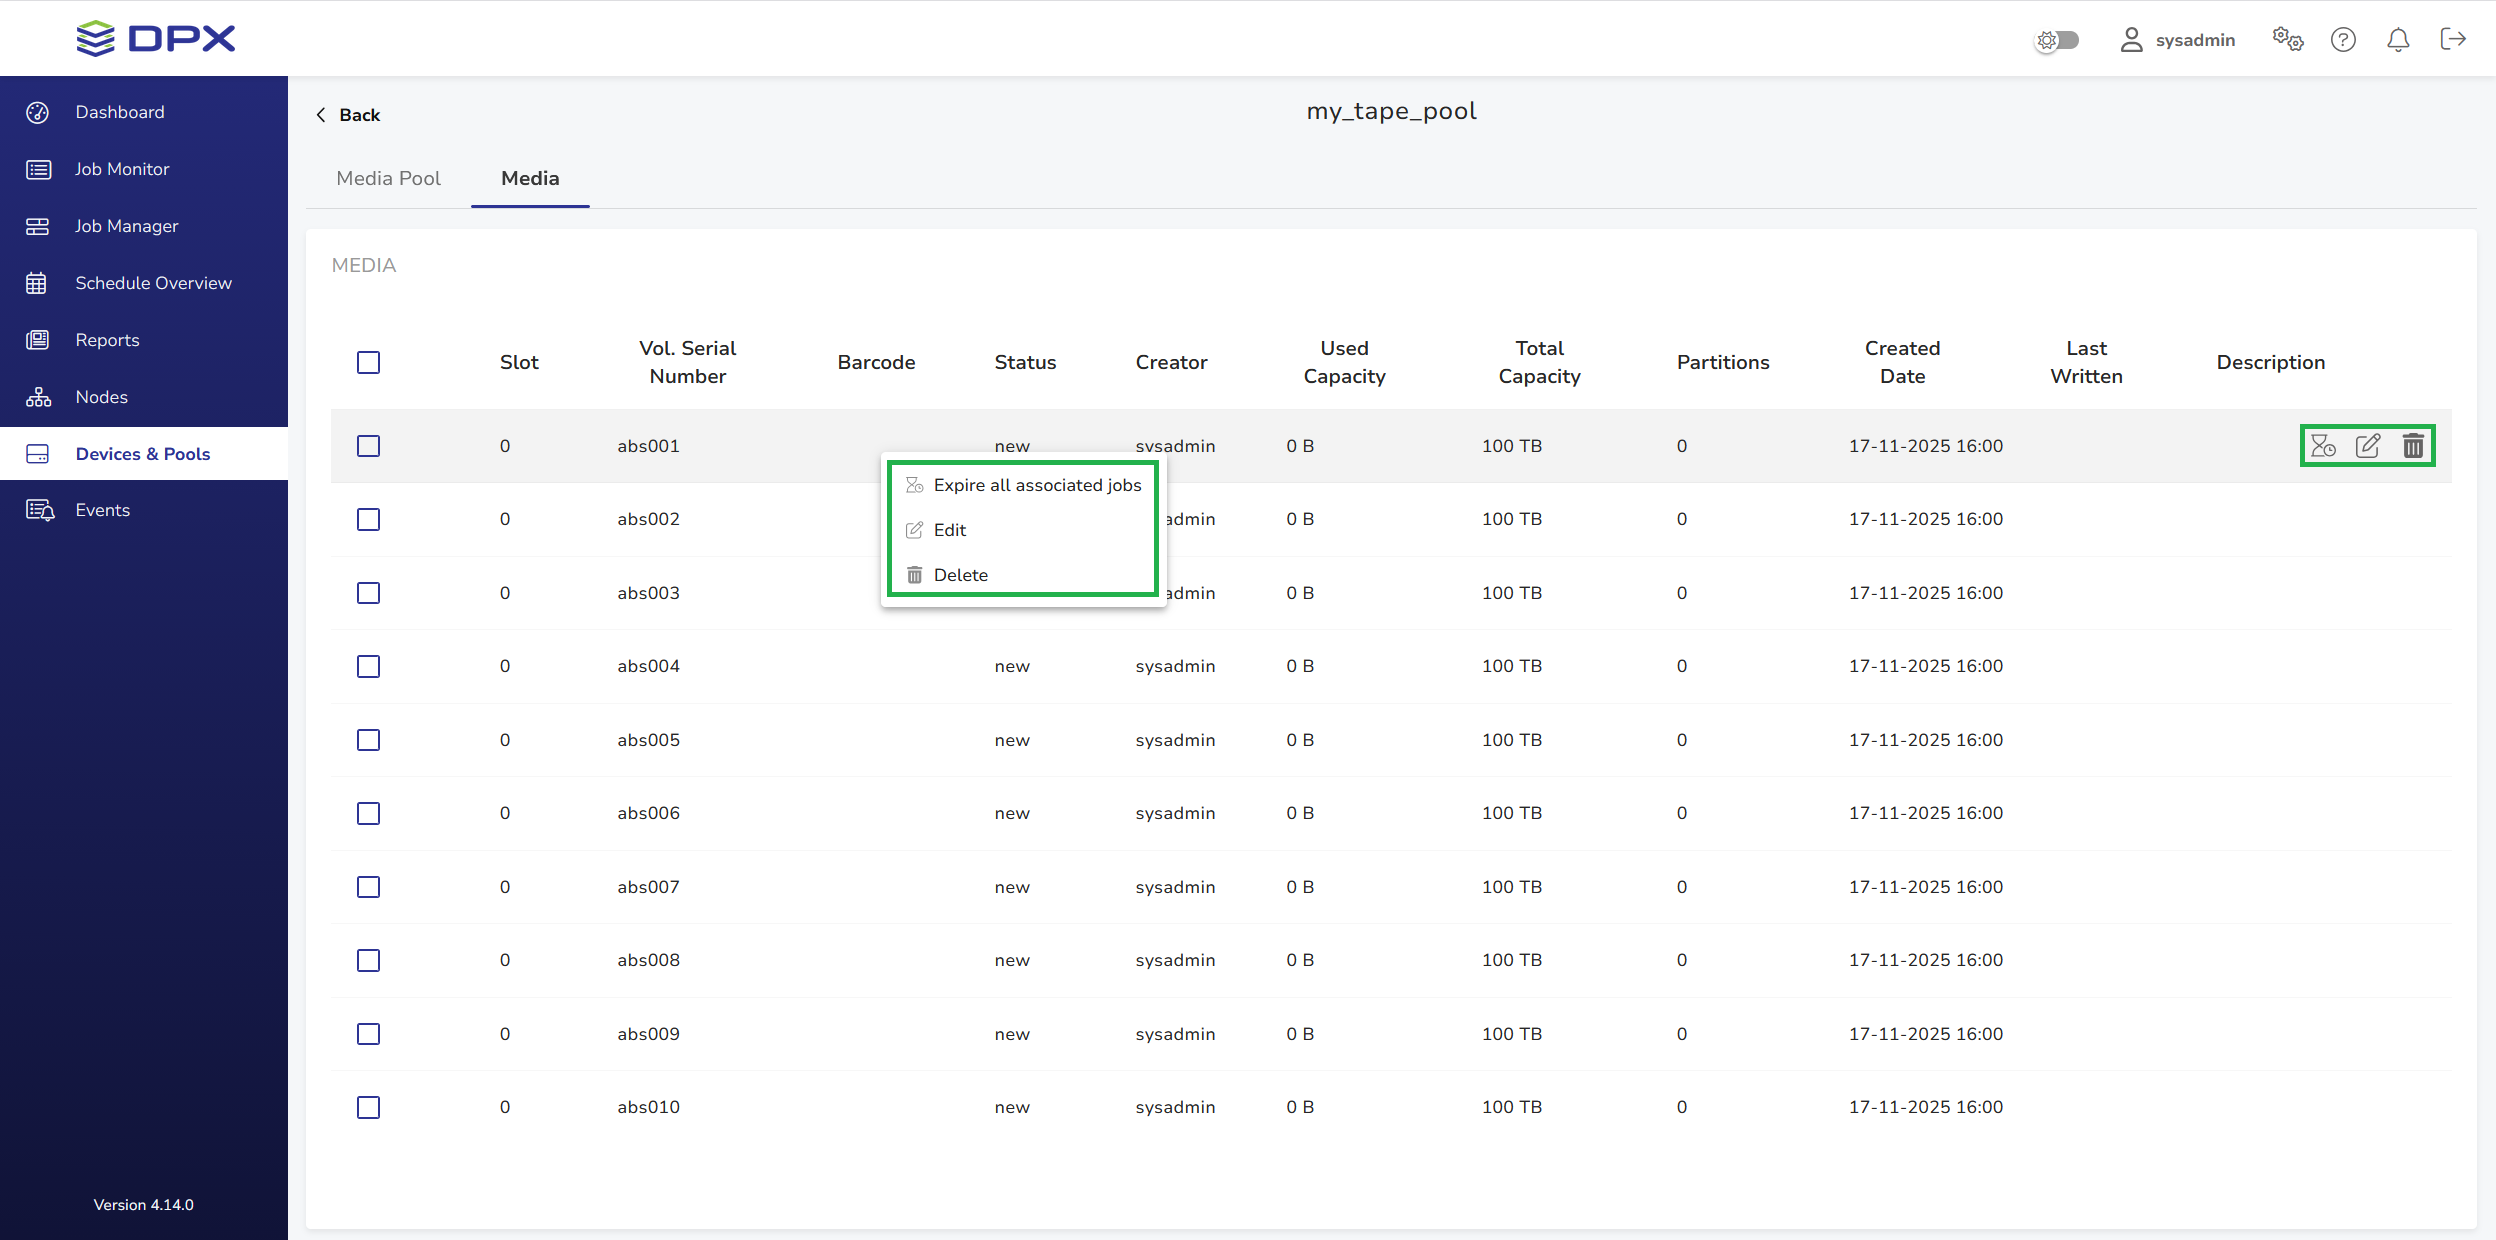Click the help question mark icon
2496x1240 pixels.
(2343, 40)
